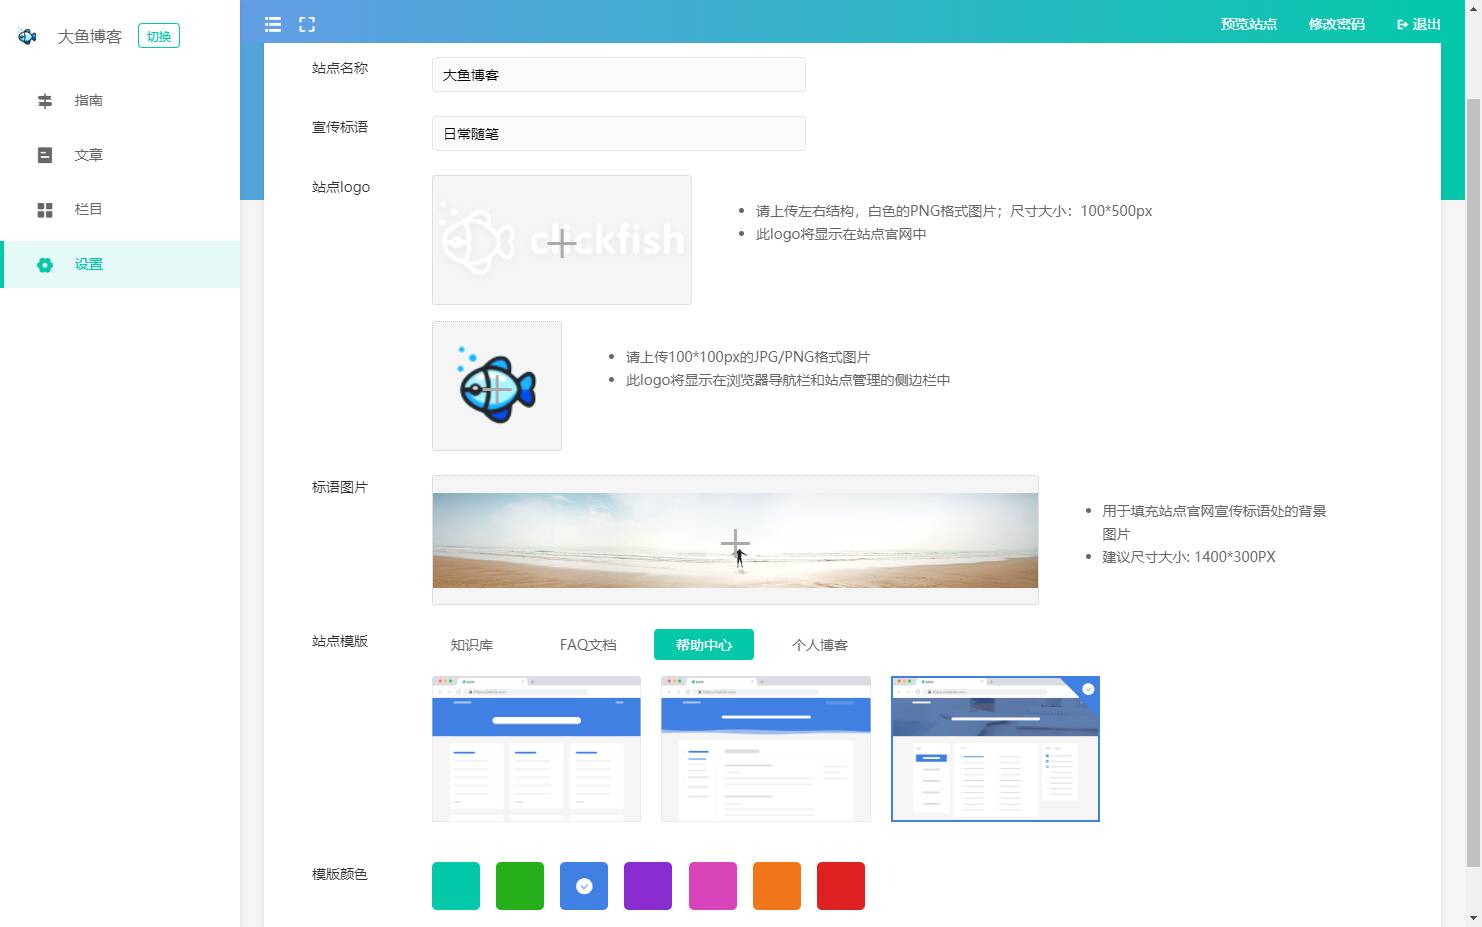Click the 文章 document icon in sidebar
1482x927 pixels.
(x=45, y=155)
